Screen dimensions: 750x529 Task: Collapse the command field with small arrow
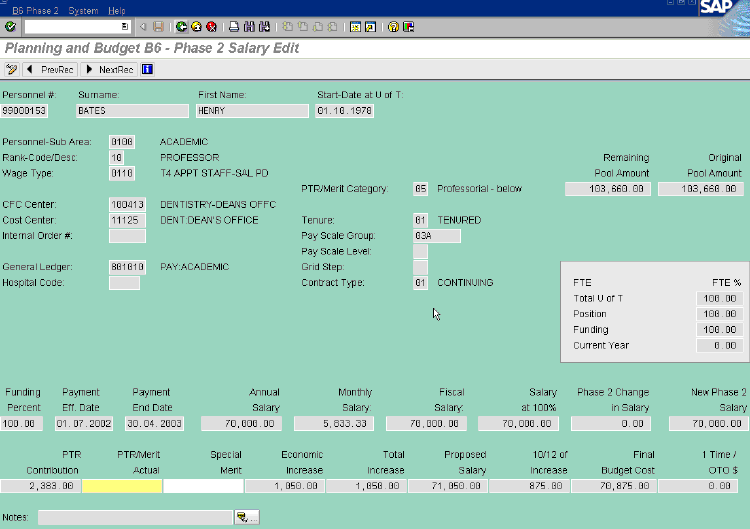coord(143,27)
